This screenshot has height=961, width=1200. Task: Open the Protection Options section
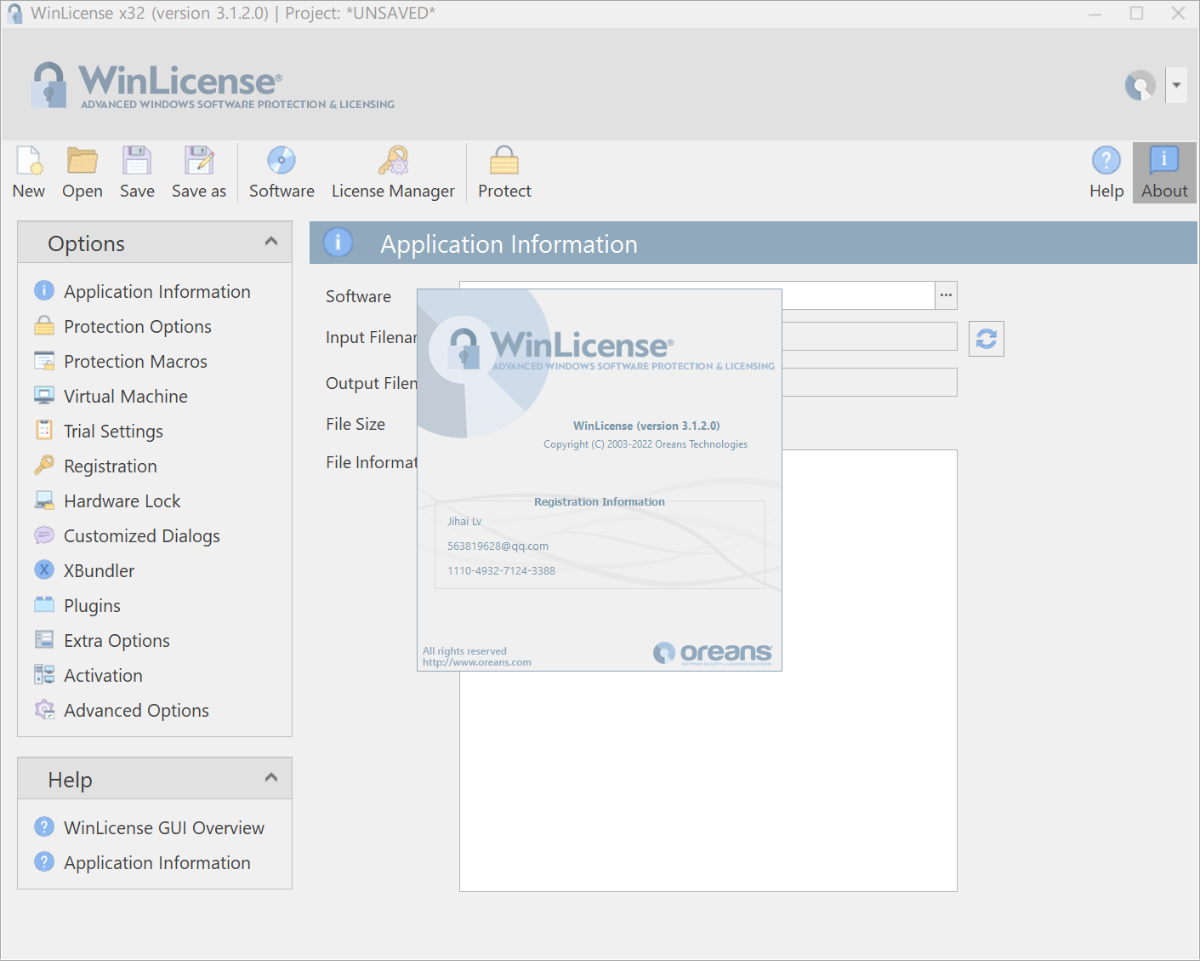(138, 327)
